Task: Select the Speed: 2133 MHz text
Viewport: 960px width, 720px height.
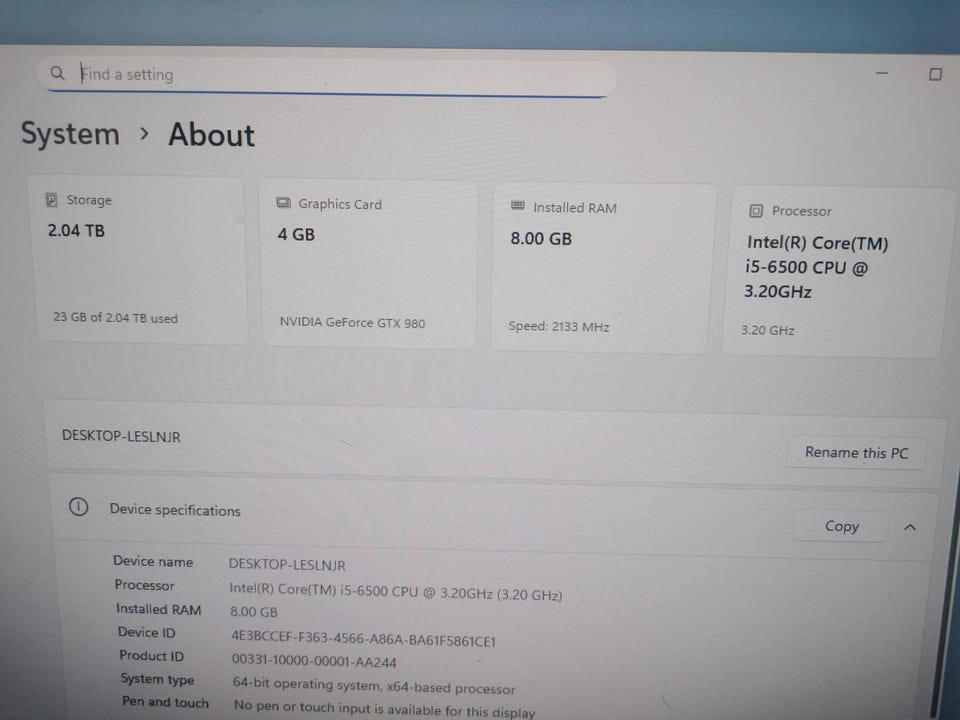Action: (x=558, y=326)
